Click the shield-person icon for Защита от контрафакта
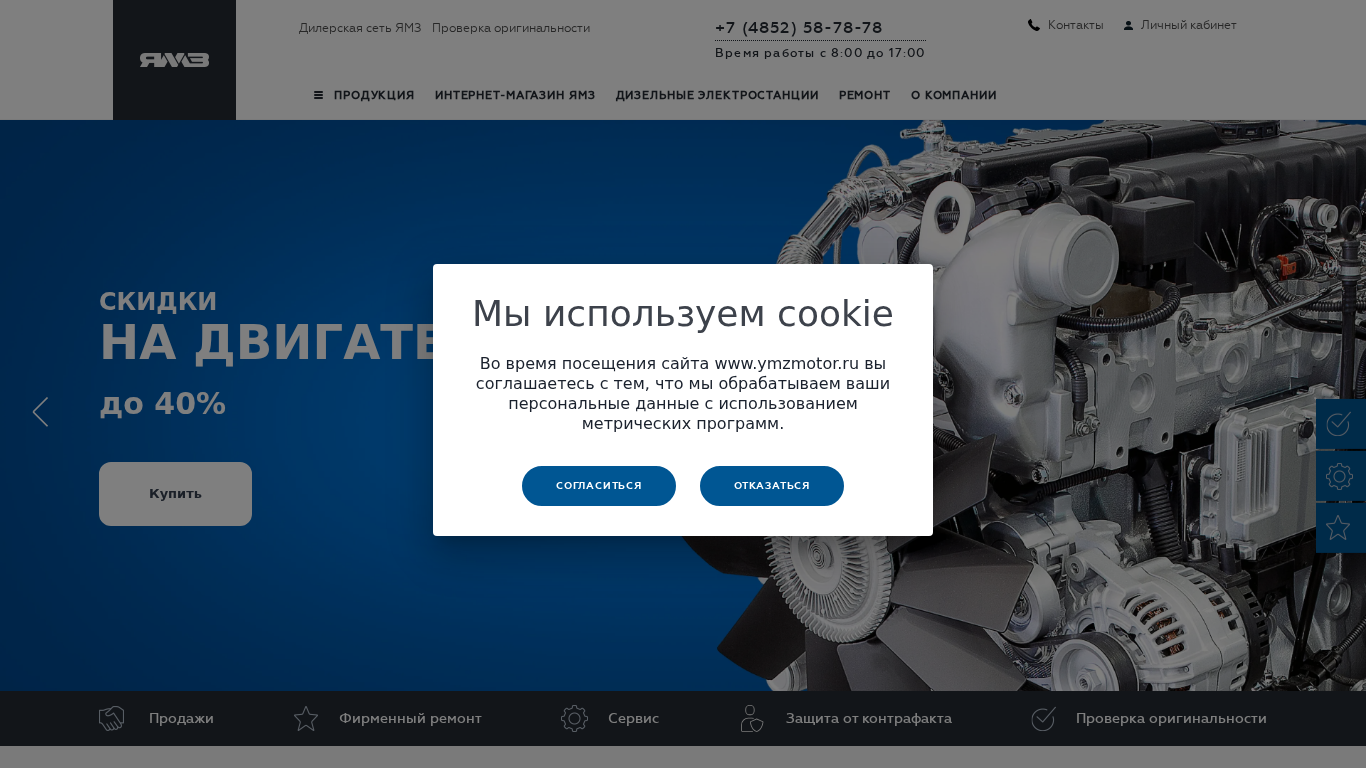This screenshot has height=768, width=1366. click(x=751, y=718)
